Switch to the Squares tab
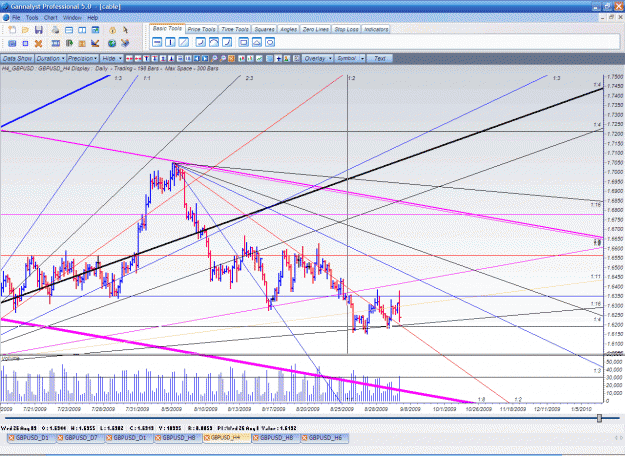This screenshot has width=625, height=456. (x=264, y=29)
